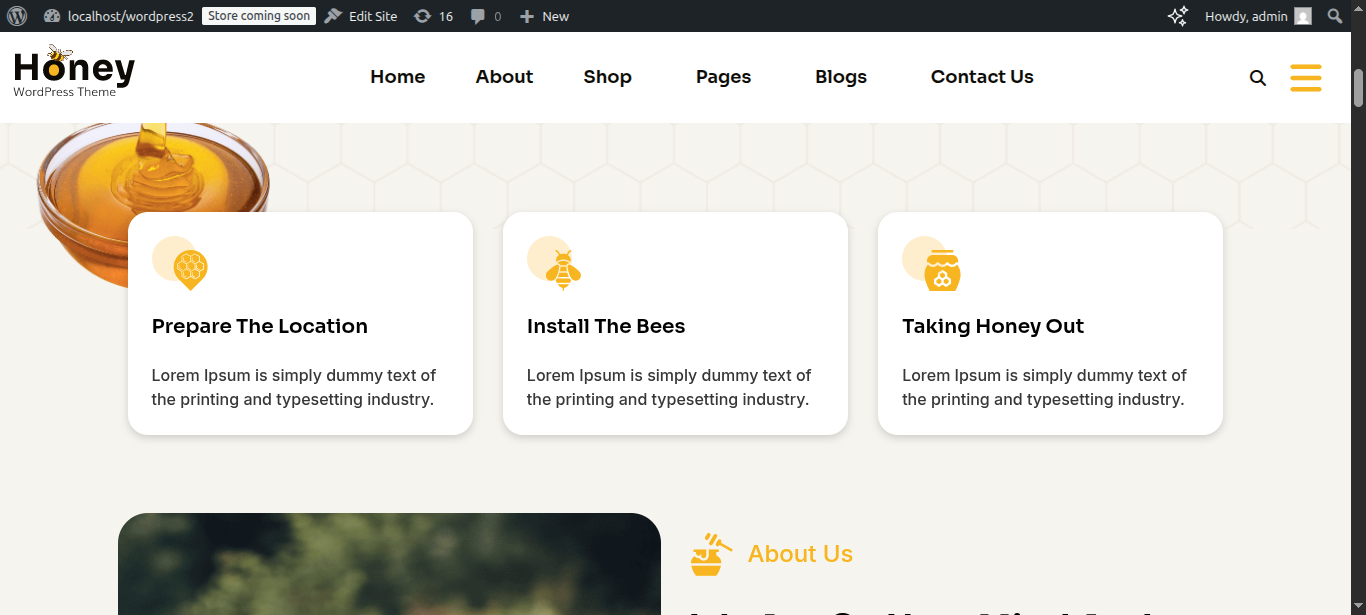Click the admin bar search icon

point(1334,16)
